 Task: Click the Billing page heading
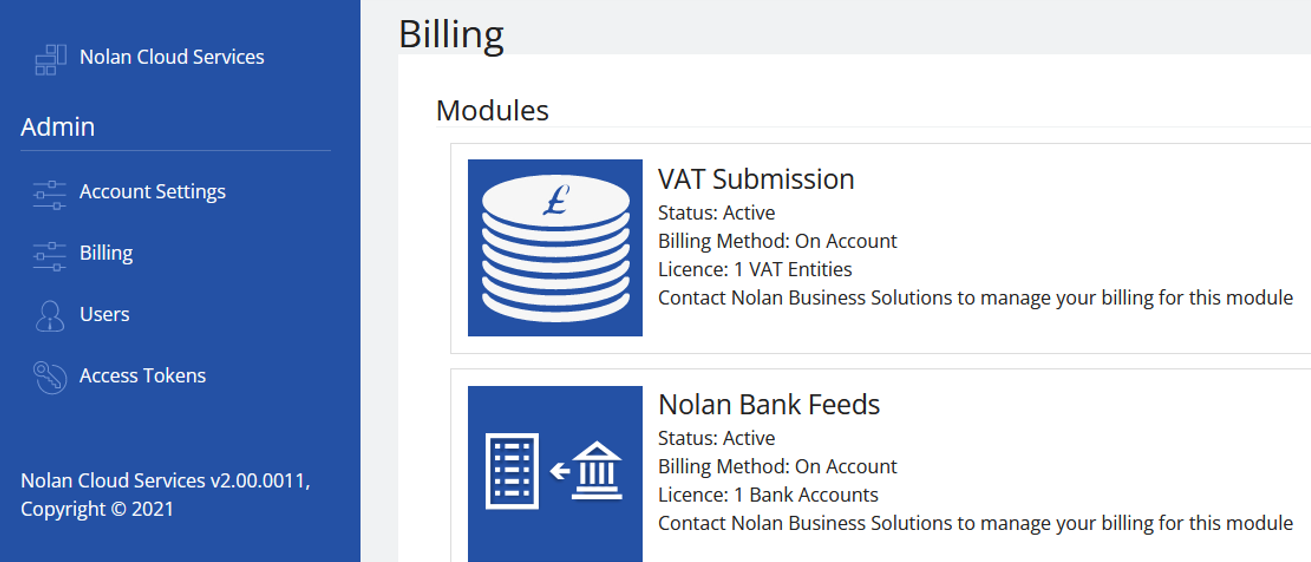pos(451,33)
